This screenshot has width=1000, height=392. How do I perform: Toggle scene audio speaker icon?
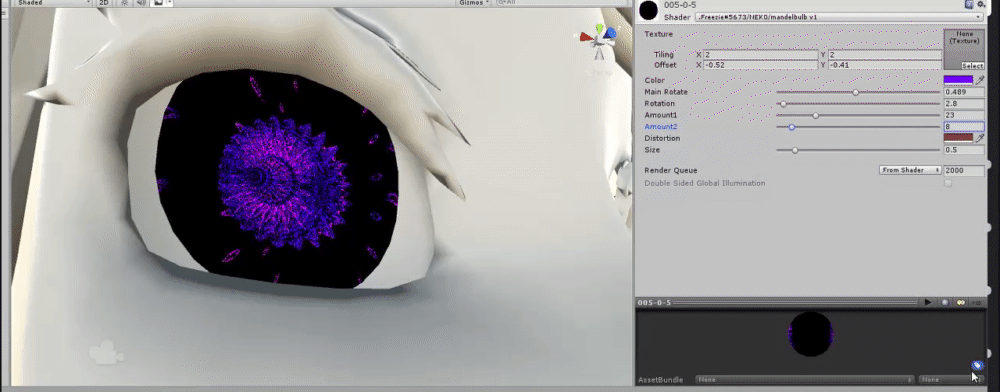tap(141, 3)
